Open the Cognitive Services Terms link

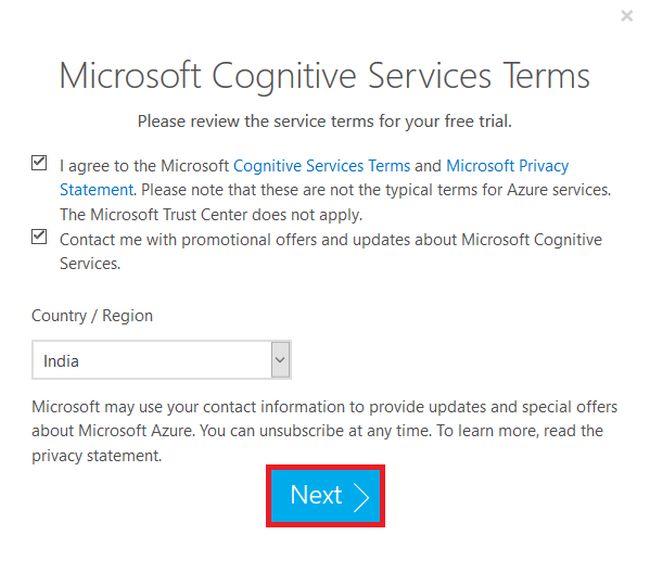pyautogui.click(x=321, y=166)
